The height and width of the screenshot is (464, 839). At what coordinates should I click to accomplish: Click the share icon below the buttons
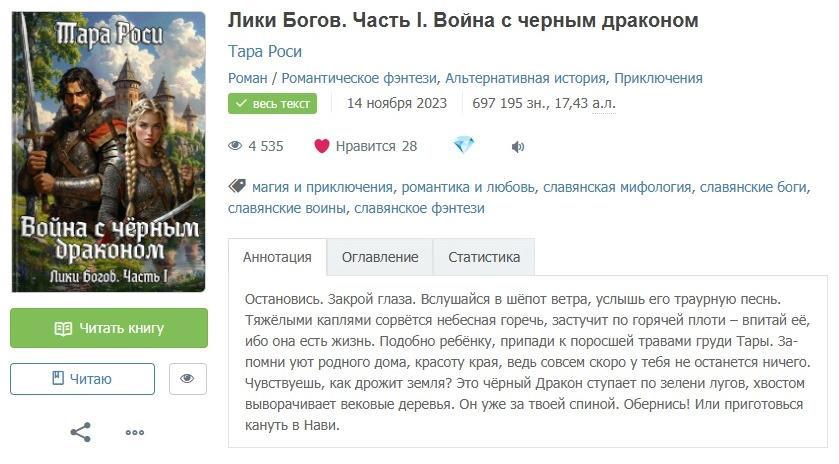80,432
